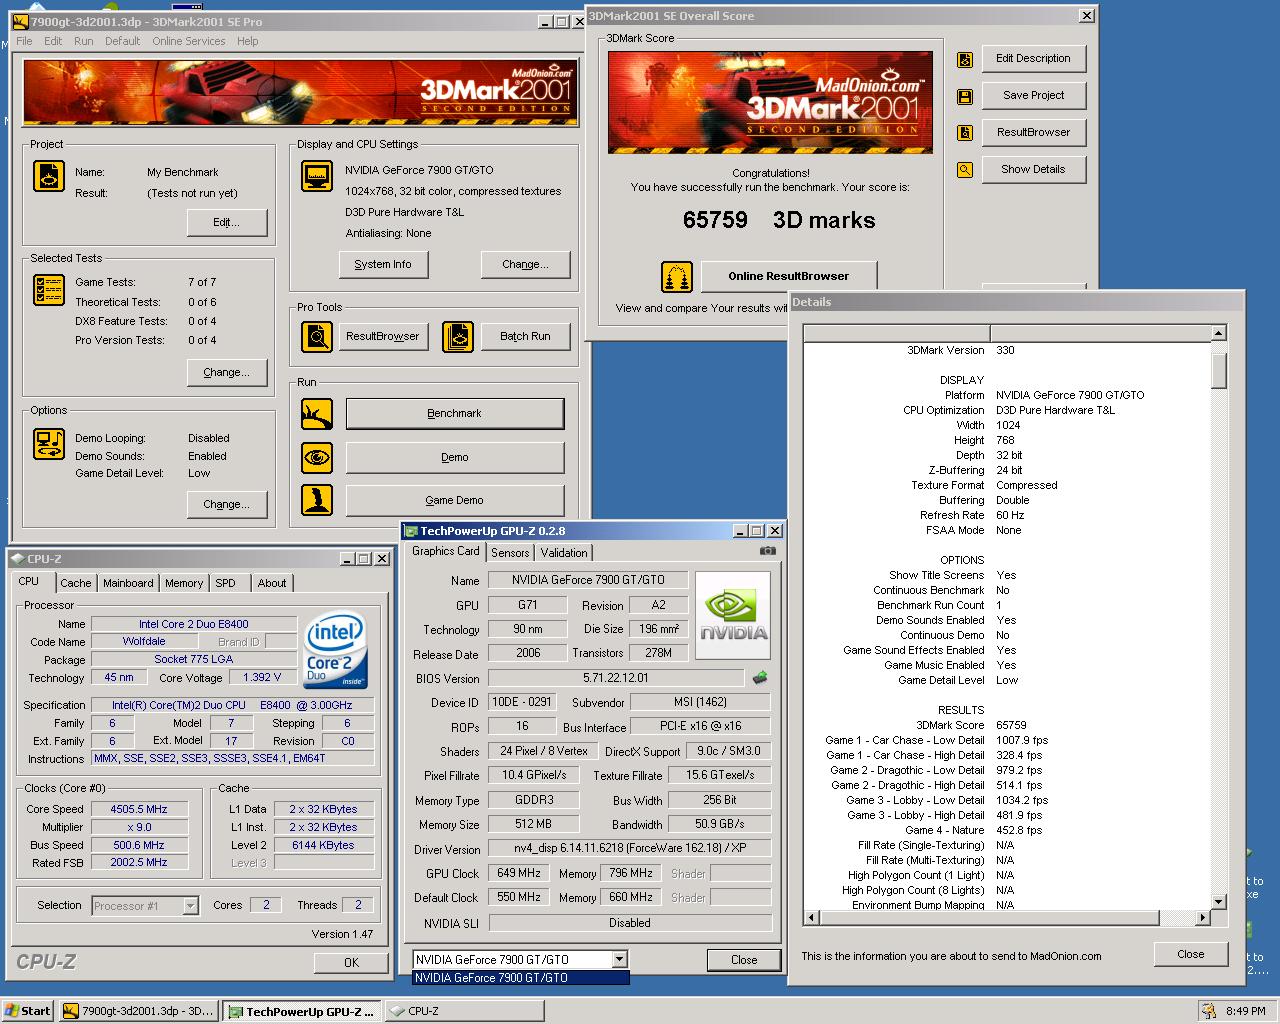Switch to the SPD tab in CPU-Z

click(226, 583)
